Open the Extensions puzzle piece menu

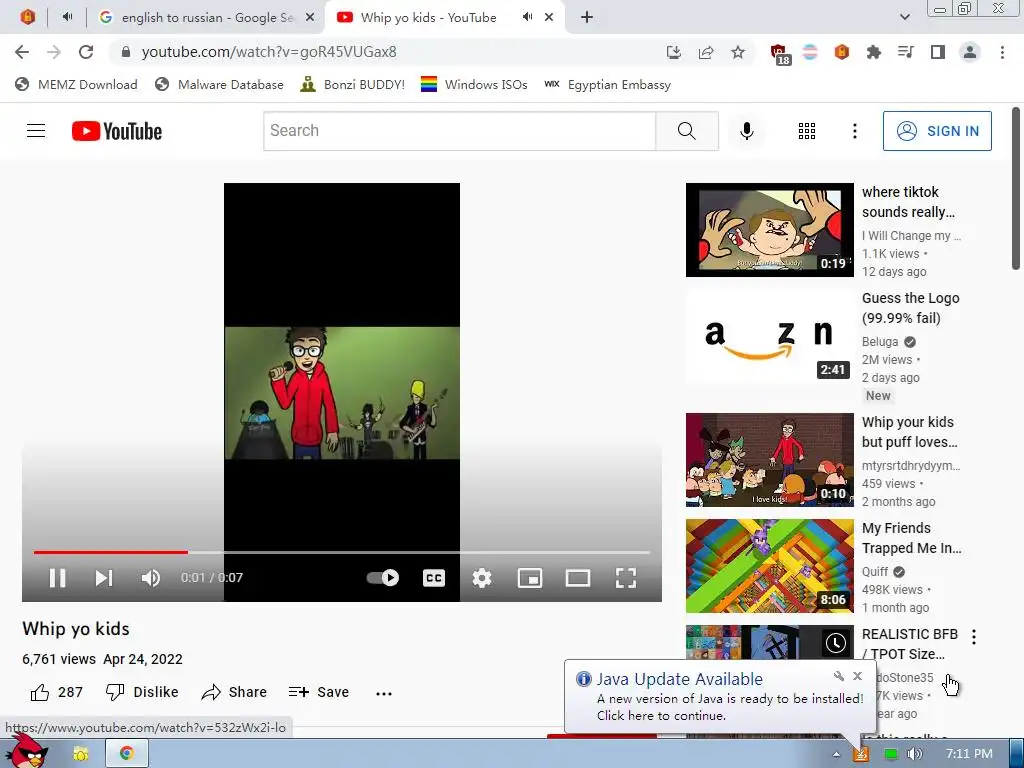click(874, 52)
